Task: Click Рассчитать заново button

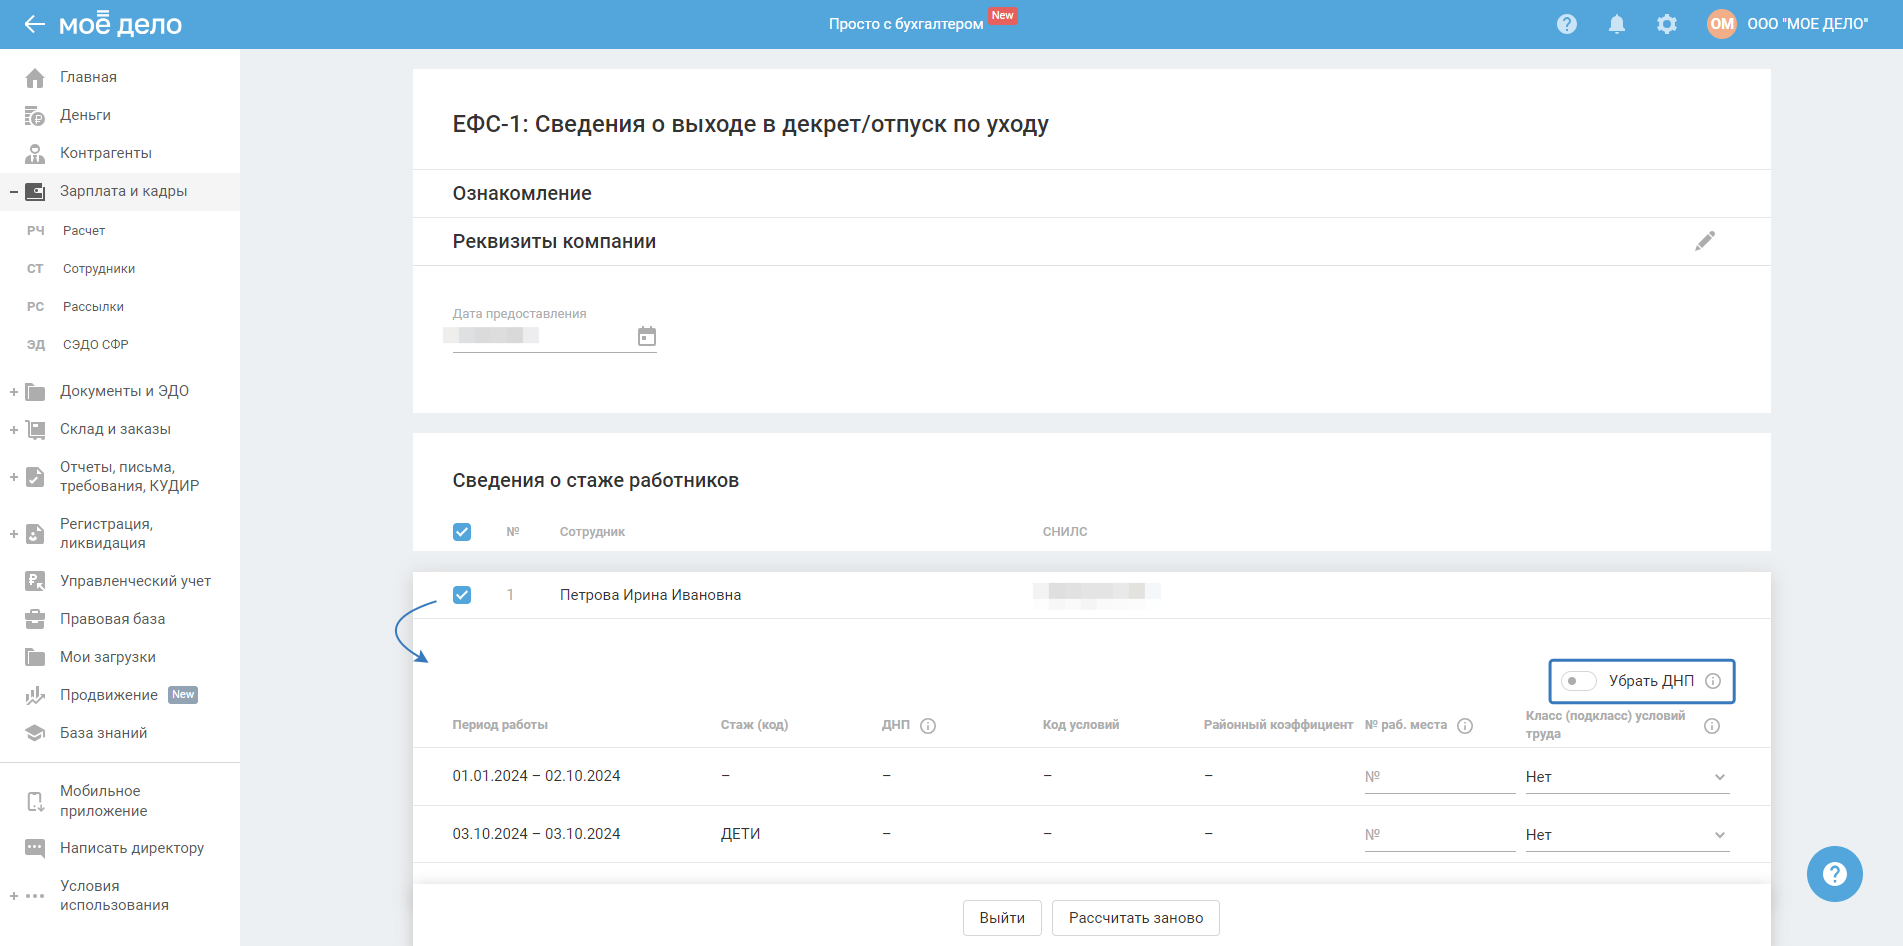Action: coord(1135,918)
